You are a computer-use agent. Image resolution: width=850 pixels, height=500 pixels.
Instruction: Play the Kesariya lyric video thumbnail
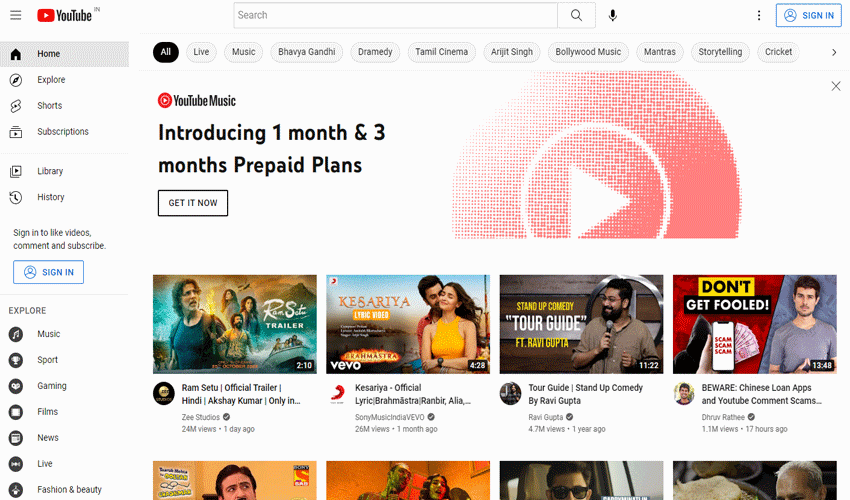click(x=408, y=324)
